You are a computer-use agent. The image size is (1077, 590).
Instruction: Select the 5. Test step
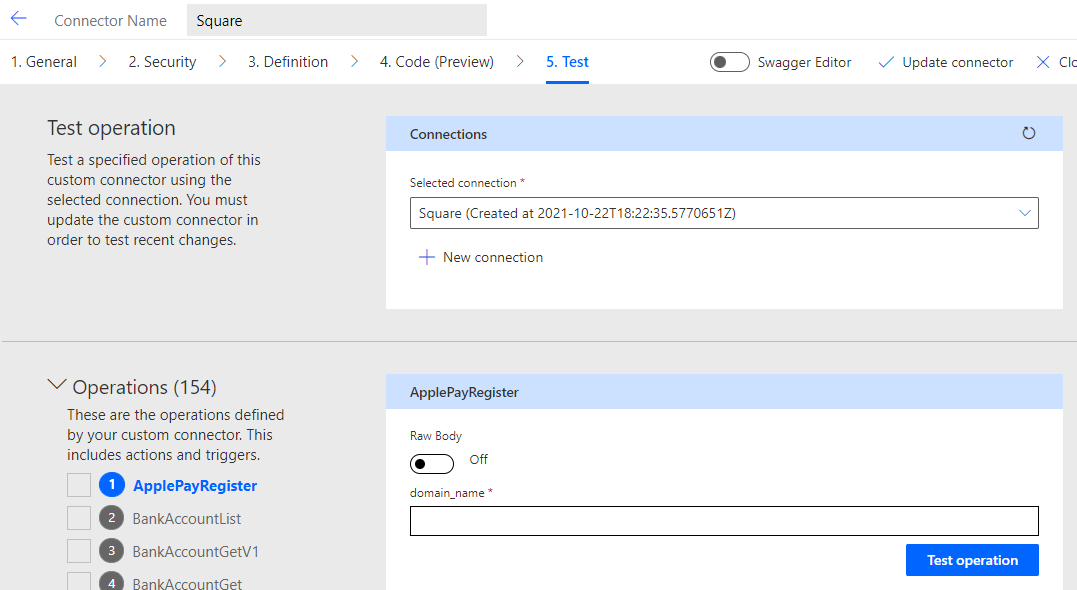(567, 62)
